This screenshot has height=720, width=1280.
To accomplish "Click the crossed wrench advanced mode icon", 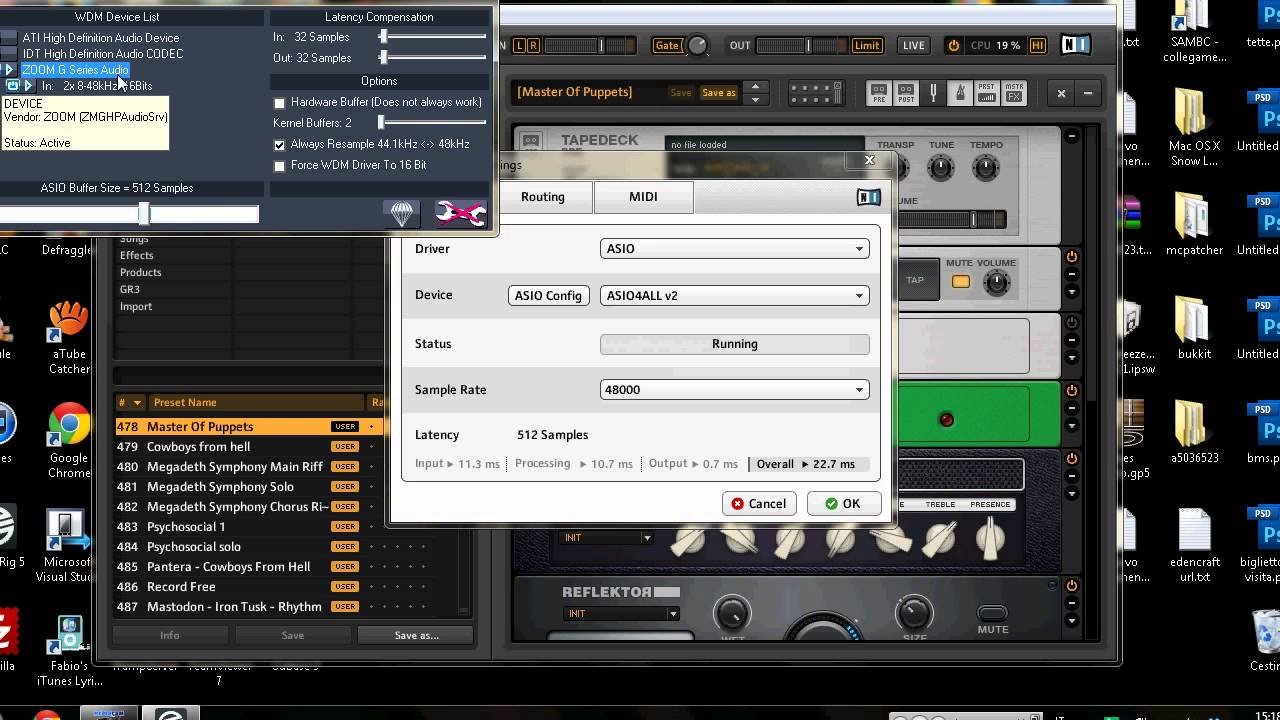I will [x=460, y=212].
